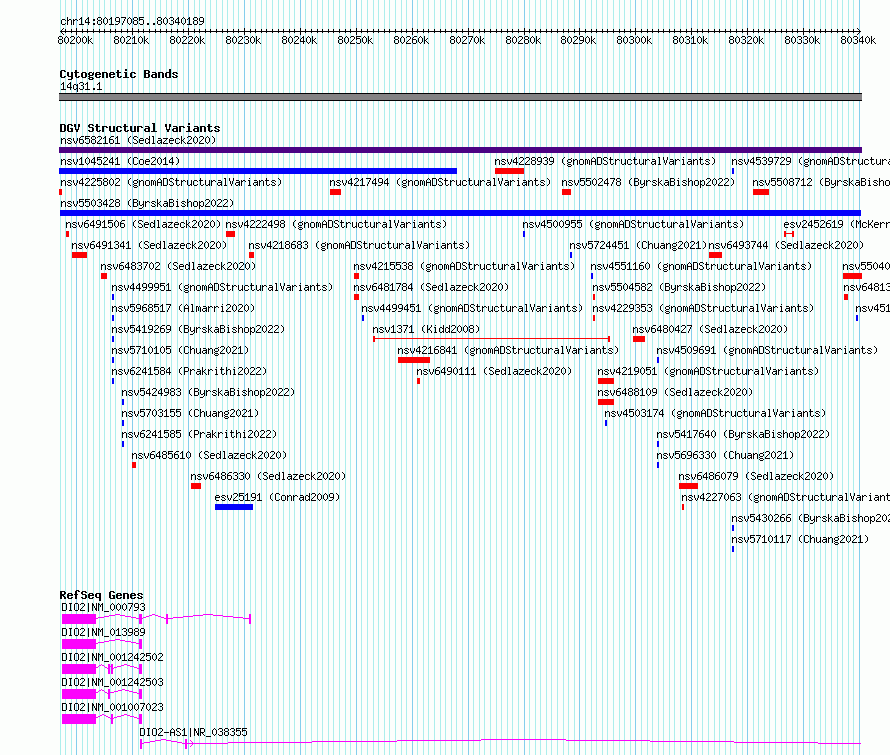This screenshot has height=755, width=890.
Task: Select DIO2-AS1|NR_038355 gene label
Action: [194, 732]
